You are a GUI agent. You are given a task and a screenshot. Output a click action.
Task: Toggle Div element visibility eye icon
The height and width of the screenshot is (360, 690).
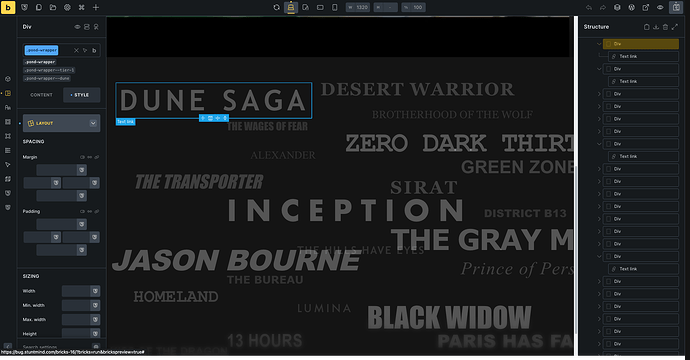(x=77, y=27)
